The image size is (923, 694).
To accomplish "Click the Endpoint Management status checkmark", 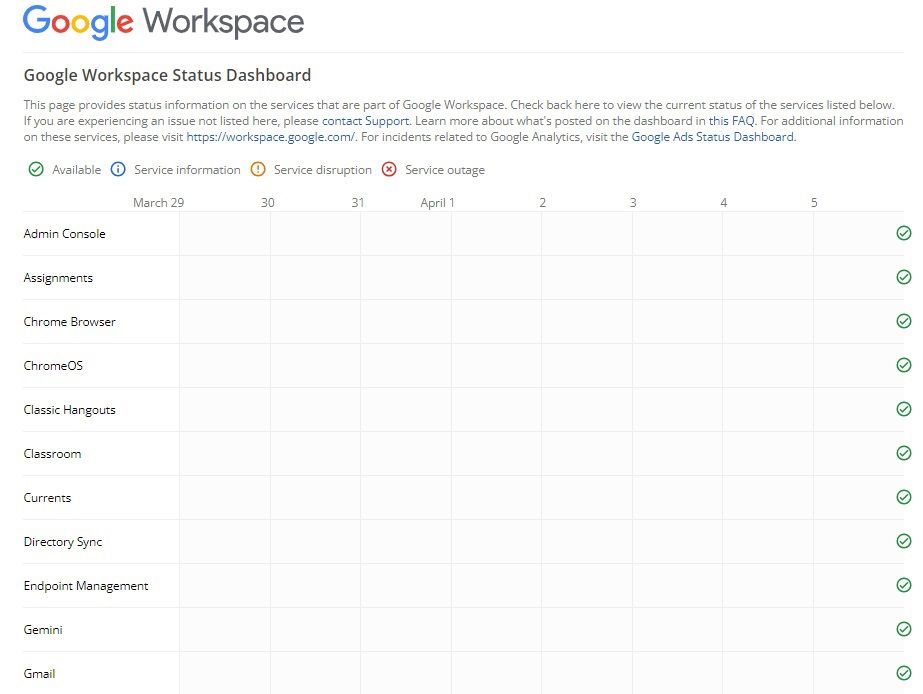I will [x=904, y=585].
